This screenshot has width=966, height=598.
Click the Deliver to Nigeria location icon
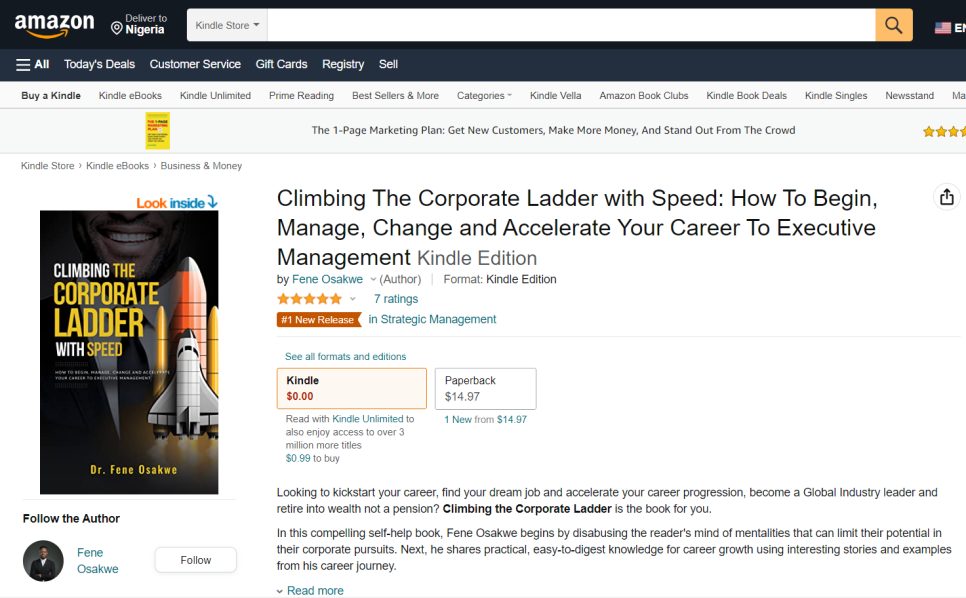click(117, 28)
